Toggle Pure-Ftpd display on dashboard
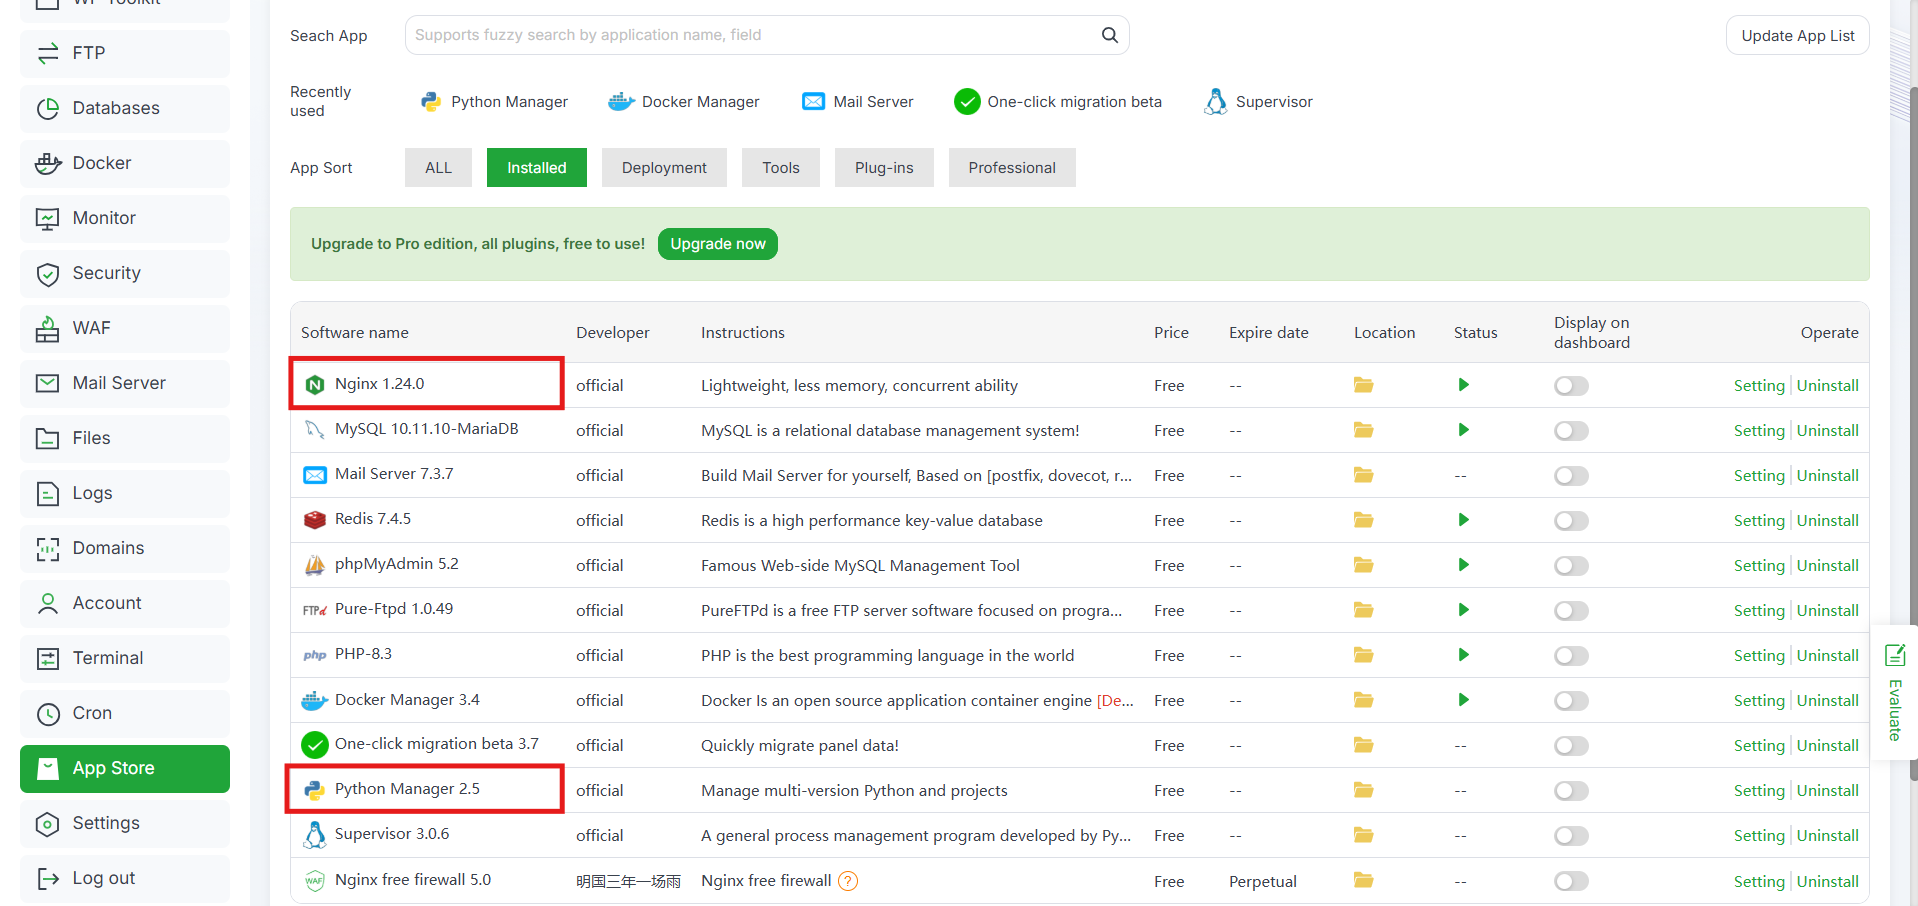Image resolution: width=1918 pixels, height=906 pixels. [x=1571, y=611]
